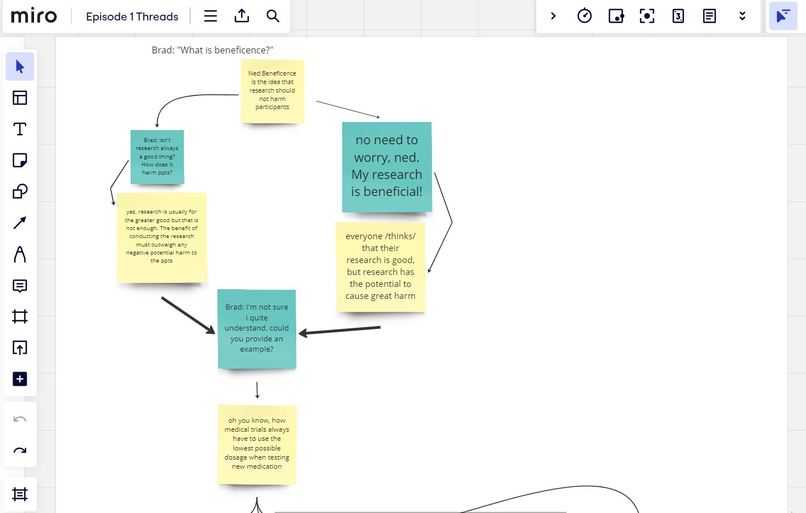Pick the Sticky note tool
The image size is (806, 513).
point(20,160)
